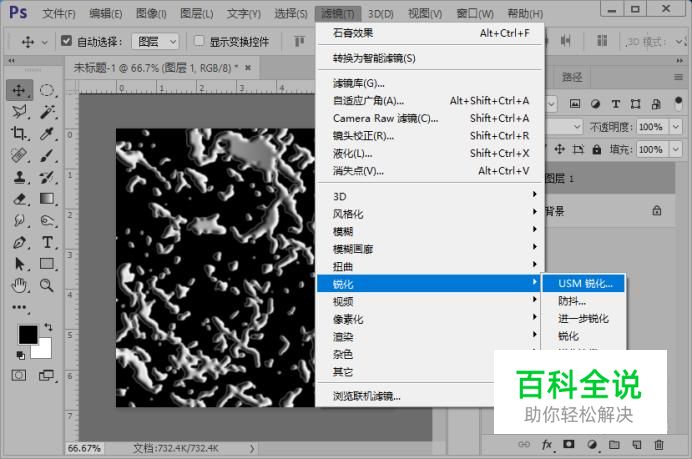The image size is (692, 459).
Task: Click the foreground black color swatch
Action: coord(27,335)
